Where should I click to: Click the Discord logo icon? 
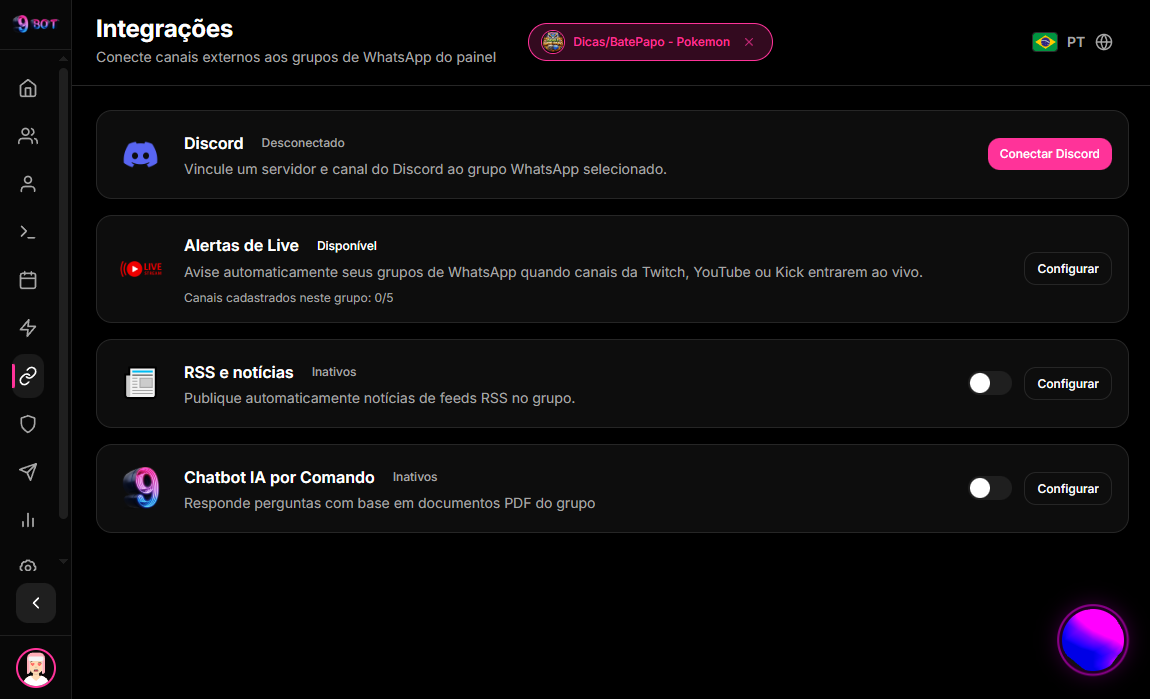[x=140, y=155]
